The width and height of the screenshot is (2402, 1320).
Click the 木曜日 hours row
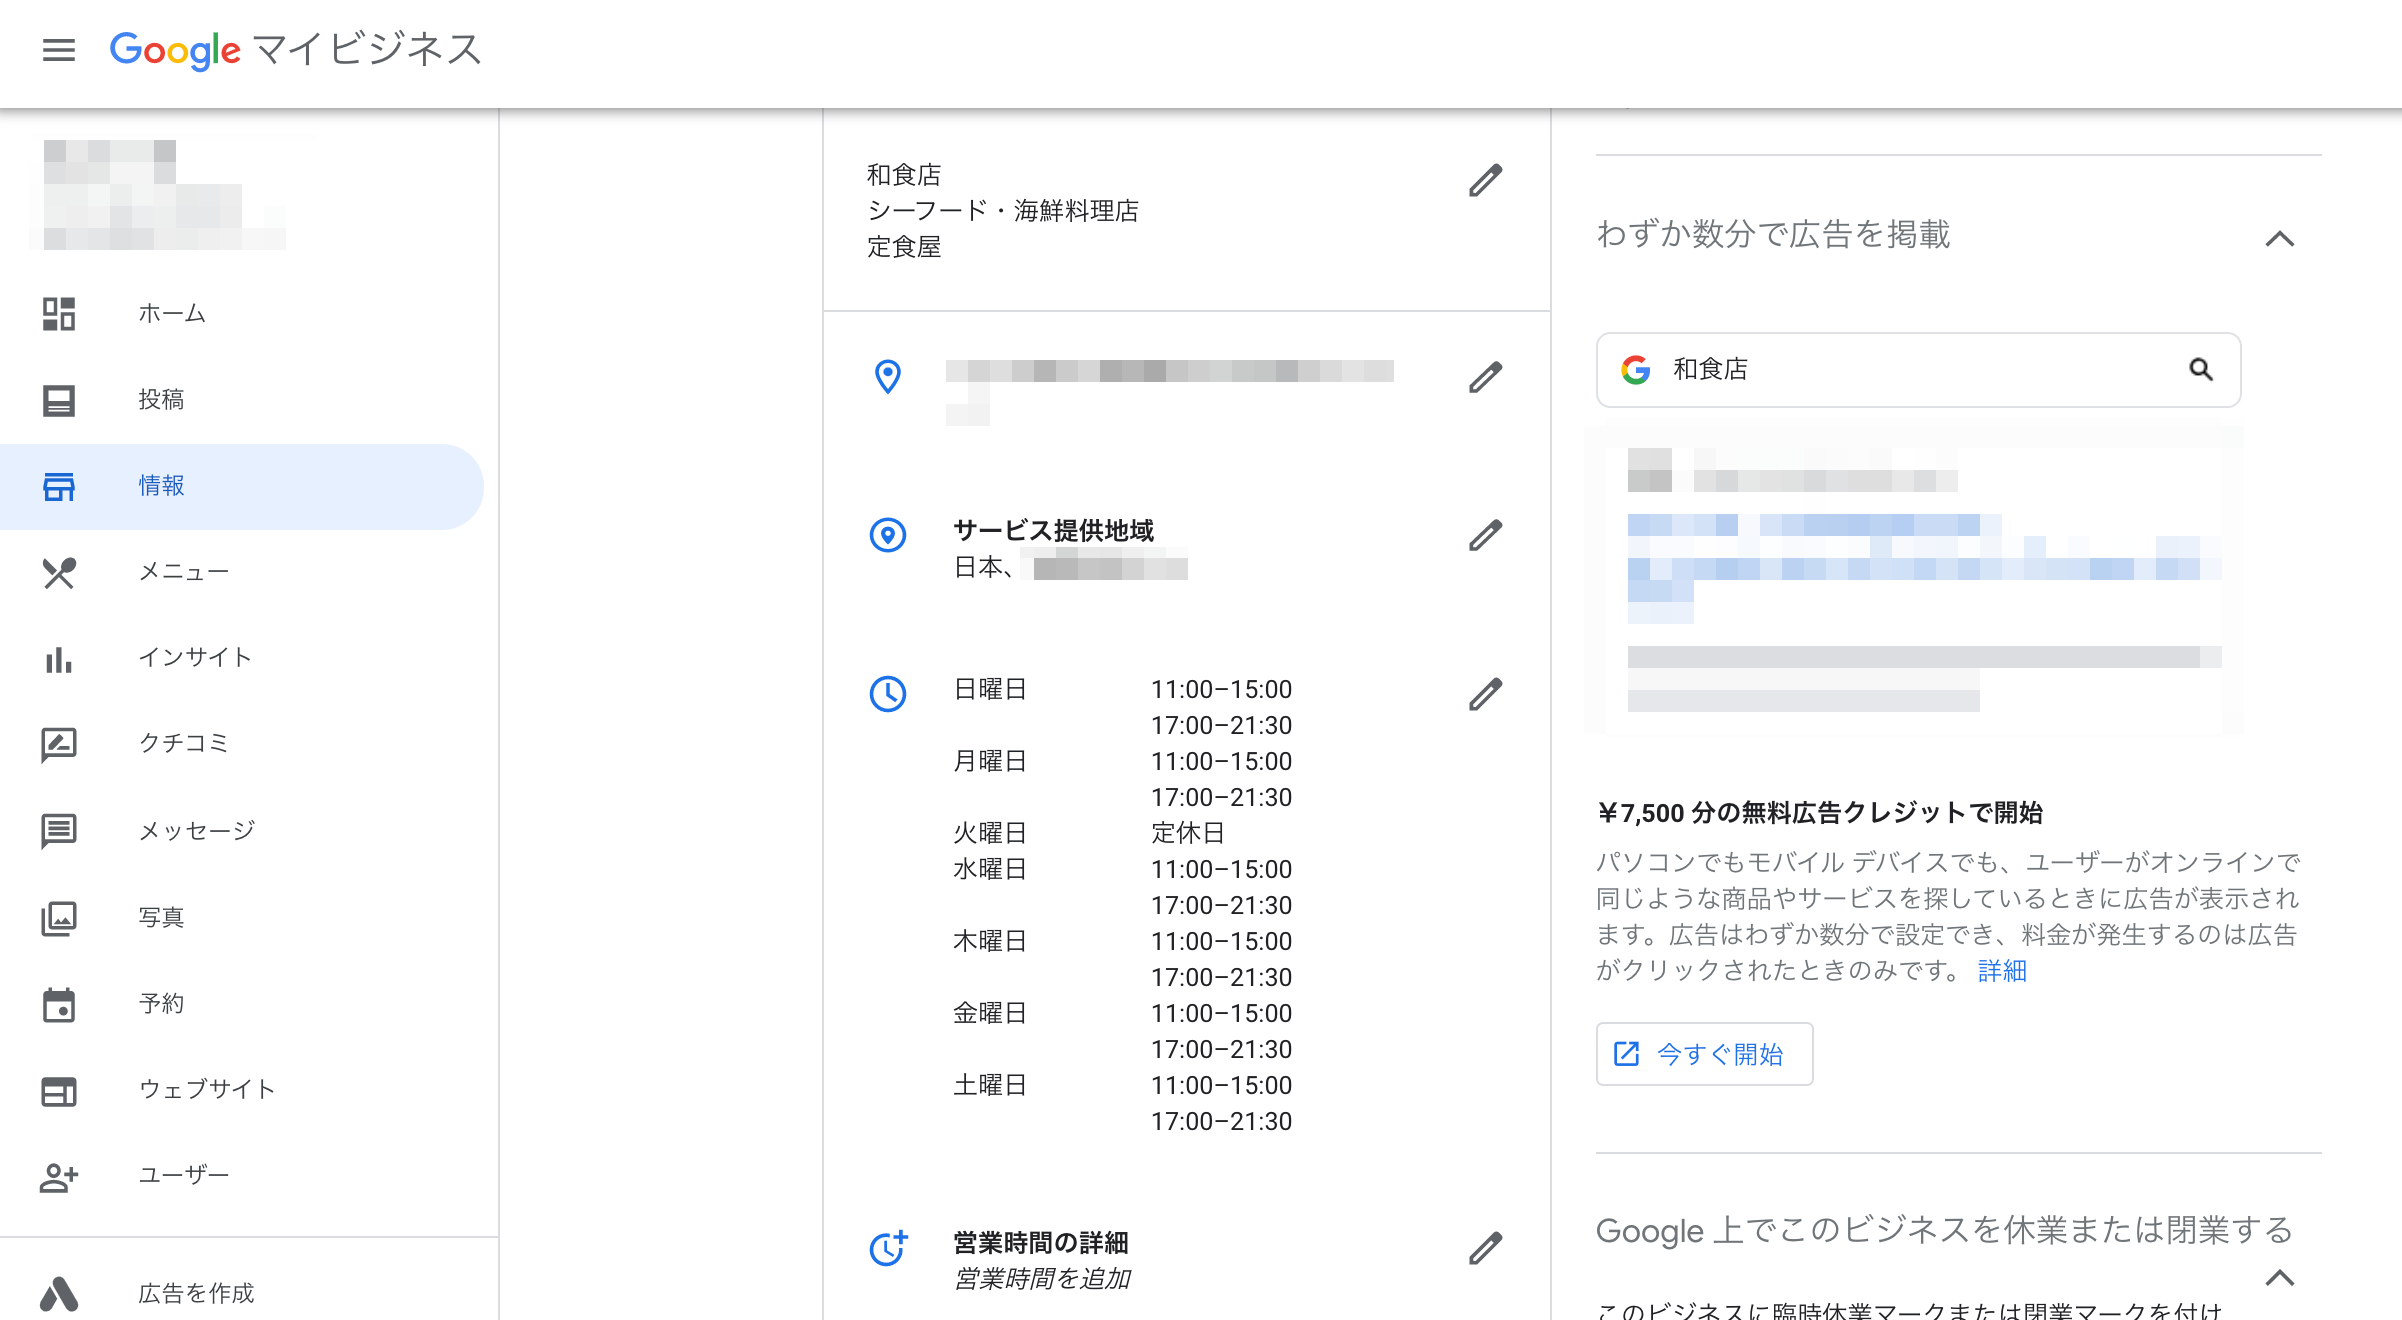(1122, 959)
